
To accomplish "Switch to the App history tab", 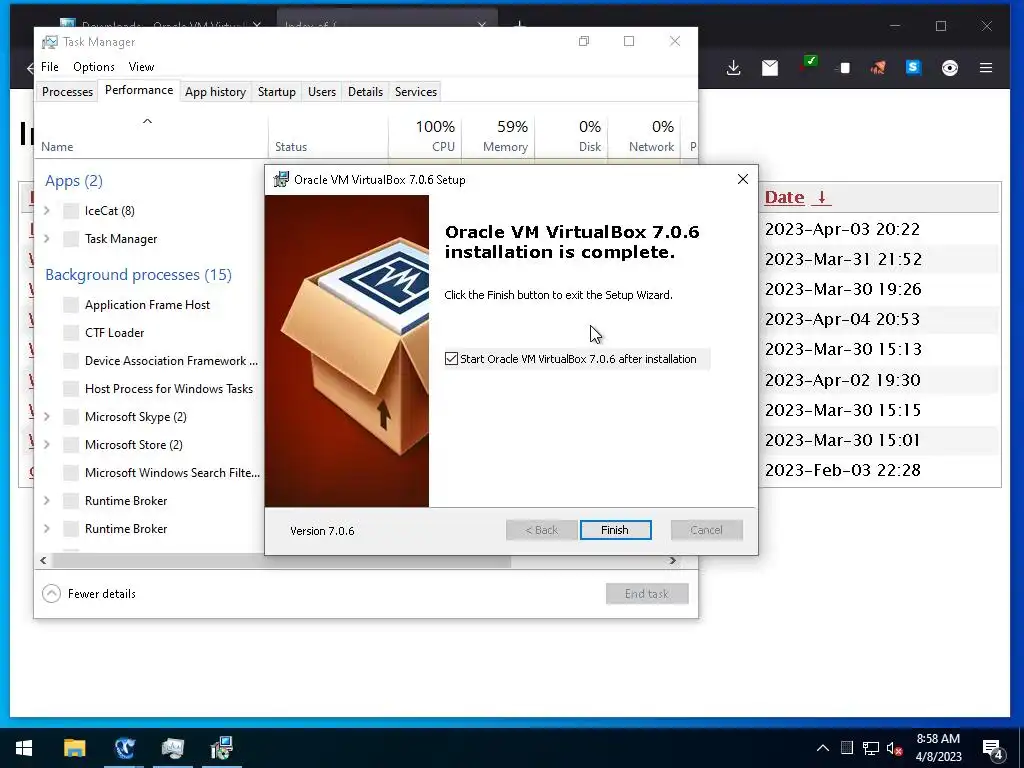I will point(216,91).
